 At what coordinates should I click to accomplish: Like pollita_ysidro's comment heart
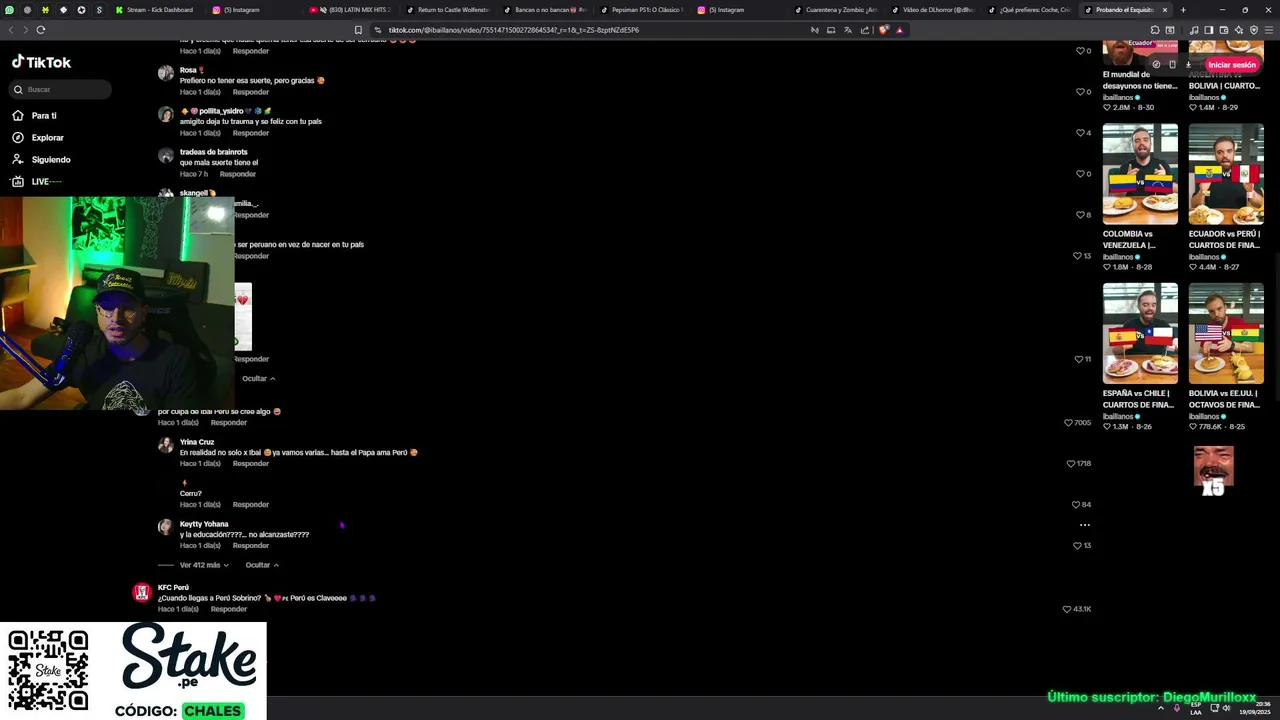1079,132
